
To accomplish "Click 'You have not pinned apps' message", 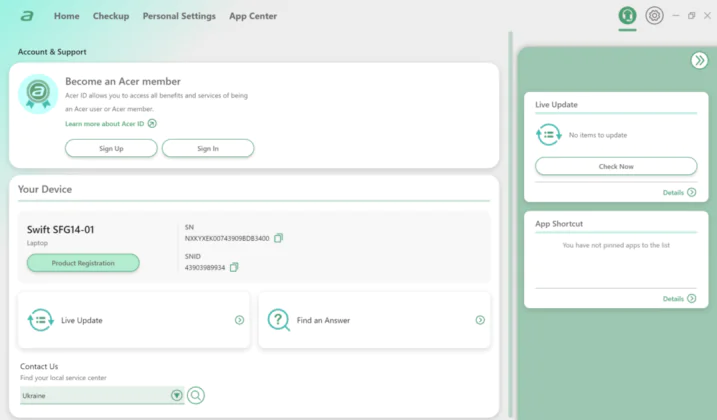I will pyautogui.click(x=616, y=245).
